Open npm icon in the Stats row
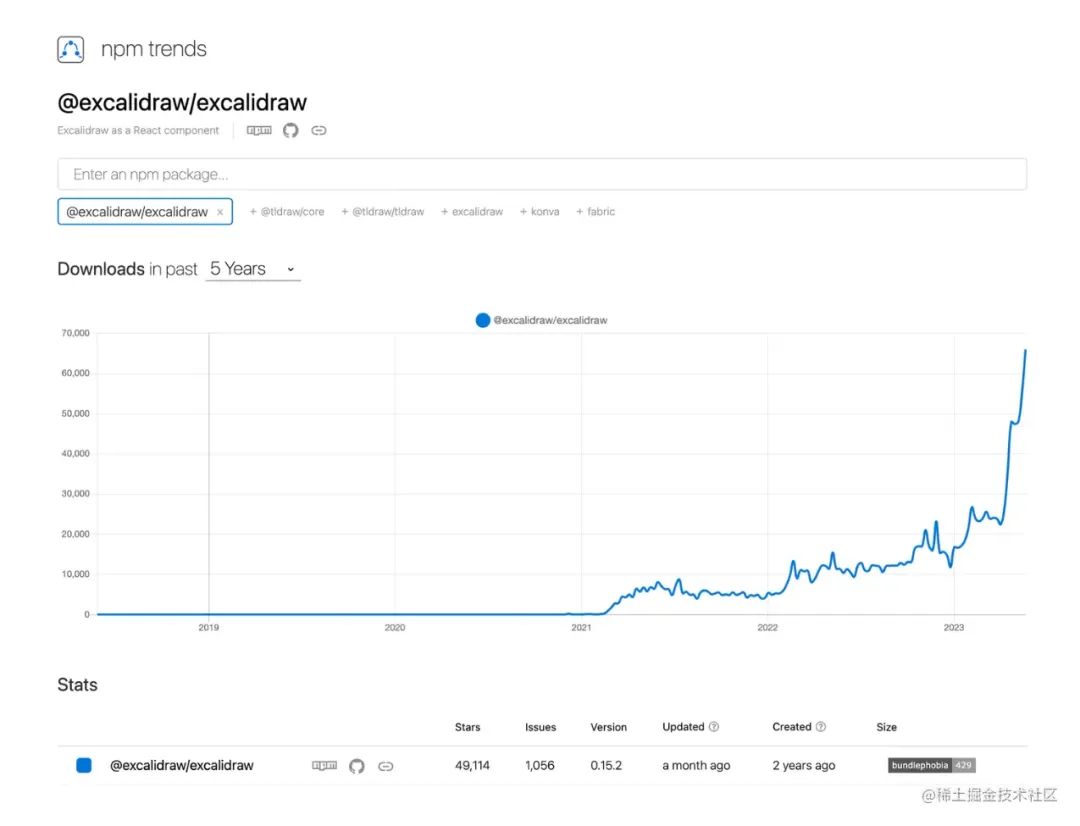The image size is (1080, 826). click(x=324, y=765)
